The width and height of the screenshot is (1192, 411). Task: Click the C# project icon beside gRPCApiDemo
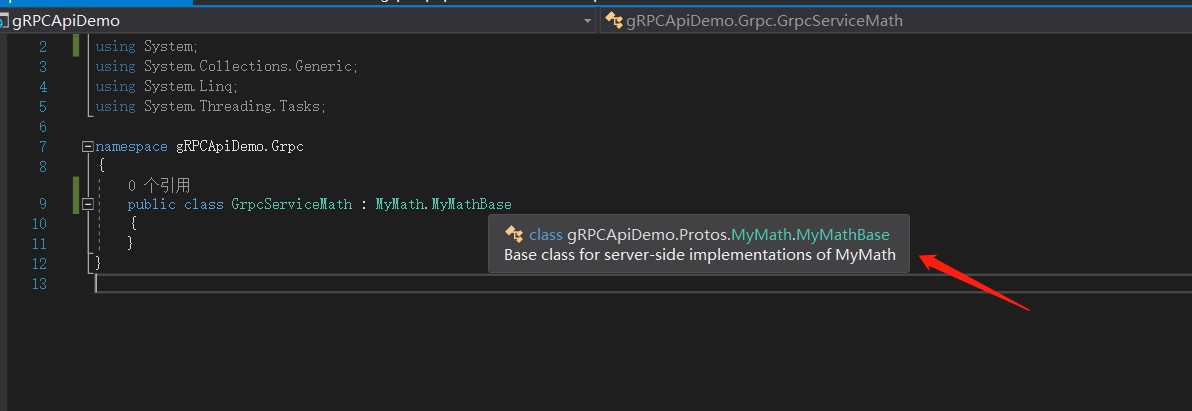pos(6,20)
